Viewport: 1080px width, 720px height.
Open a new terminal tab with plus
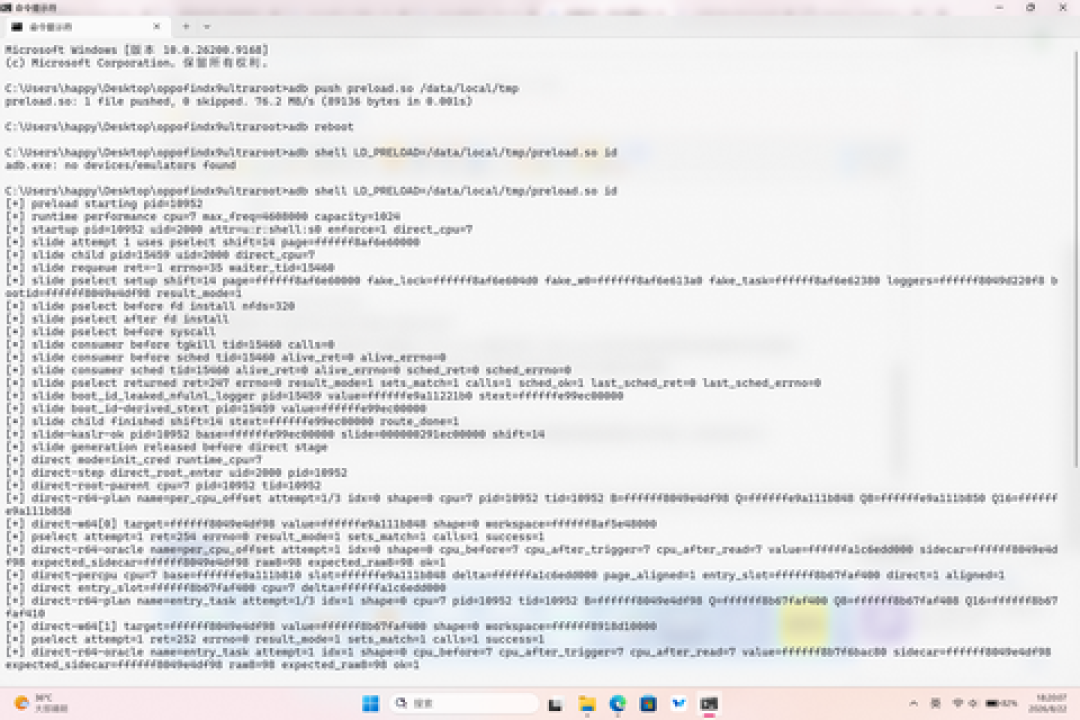pyautogui.click(x=186, y=27)
